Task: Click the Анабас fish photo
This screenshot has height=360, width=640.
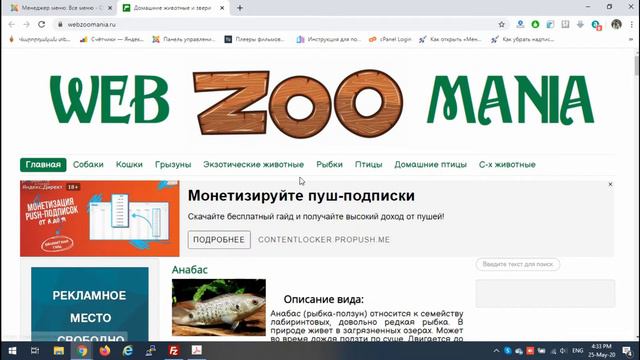Action: point(219,307)
